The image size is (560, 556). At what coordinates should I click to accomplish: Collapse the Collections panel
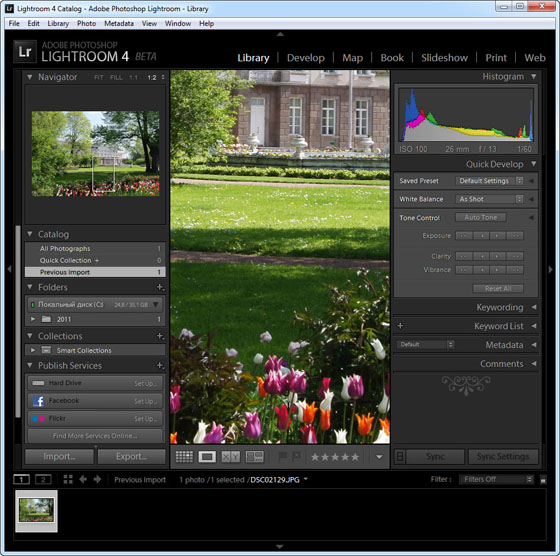point(30,336)
